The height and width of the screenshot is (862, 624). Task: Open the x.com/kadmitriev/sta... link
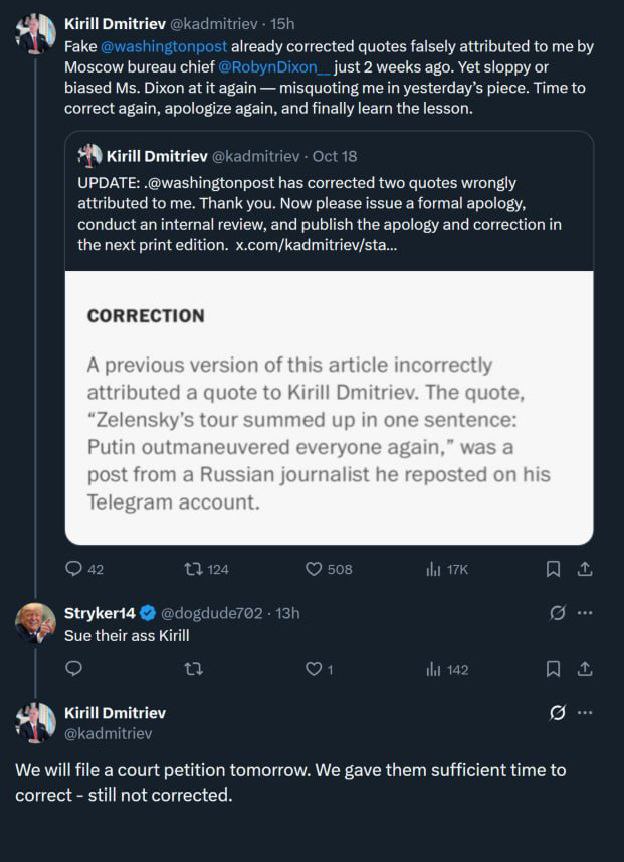click(x=315, y=245)
